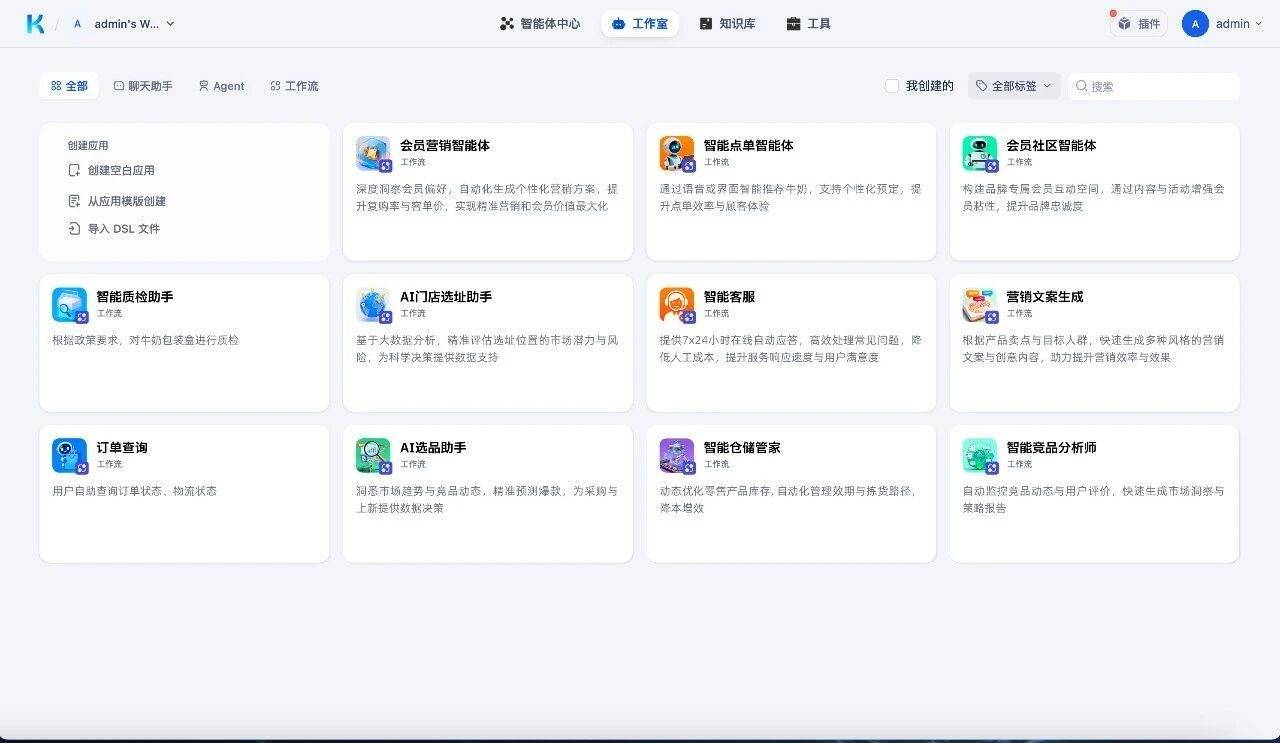Click the 智能质检助手 app icon

69,304
